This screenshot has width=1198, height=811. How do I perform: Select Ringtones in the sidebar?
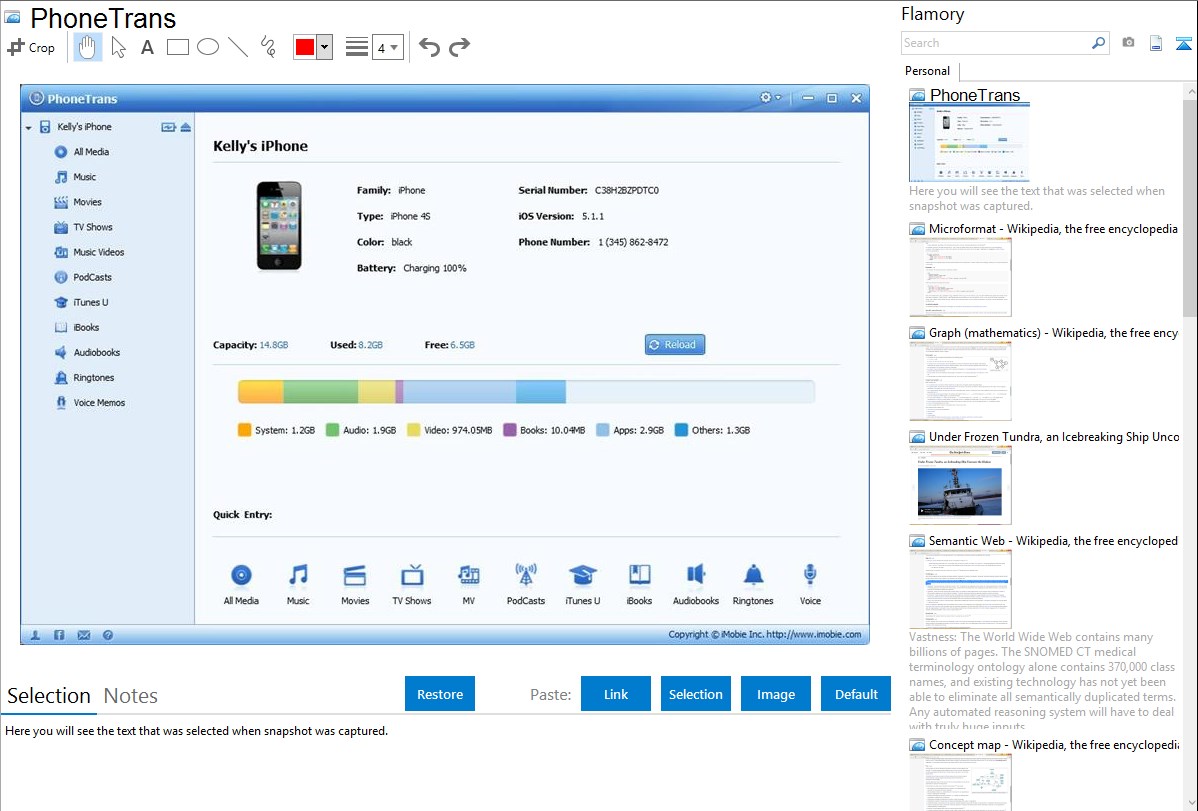84,378
